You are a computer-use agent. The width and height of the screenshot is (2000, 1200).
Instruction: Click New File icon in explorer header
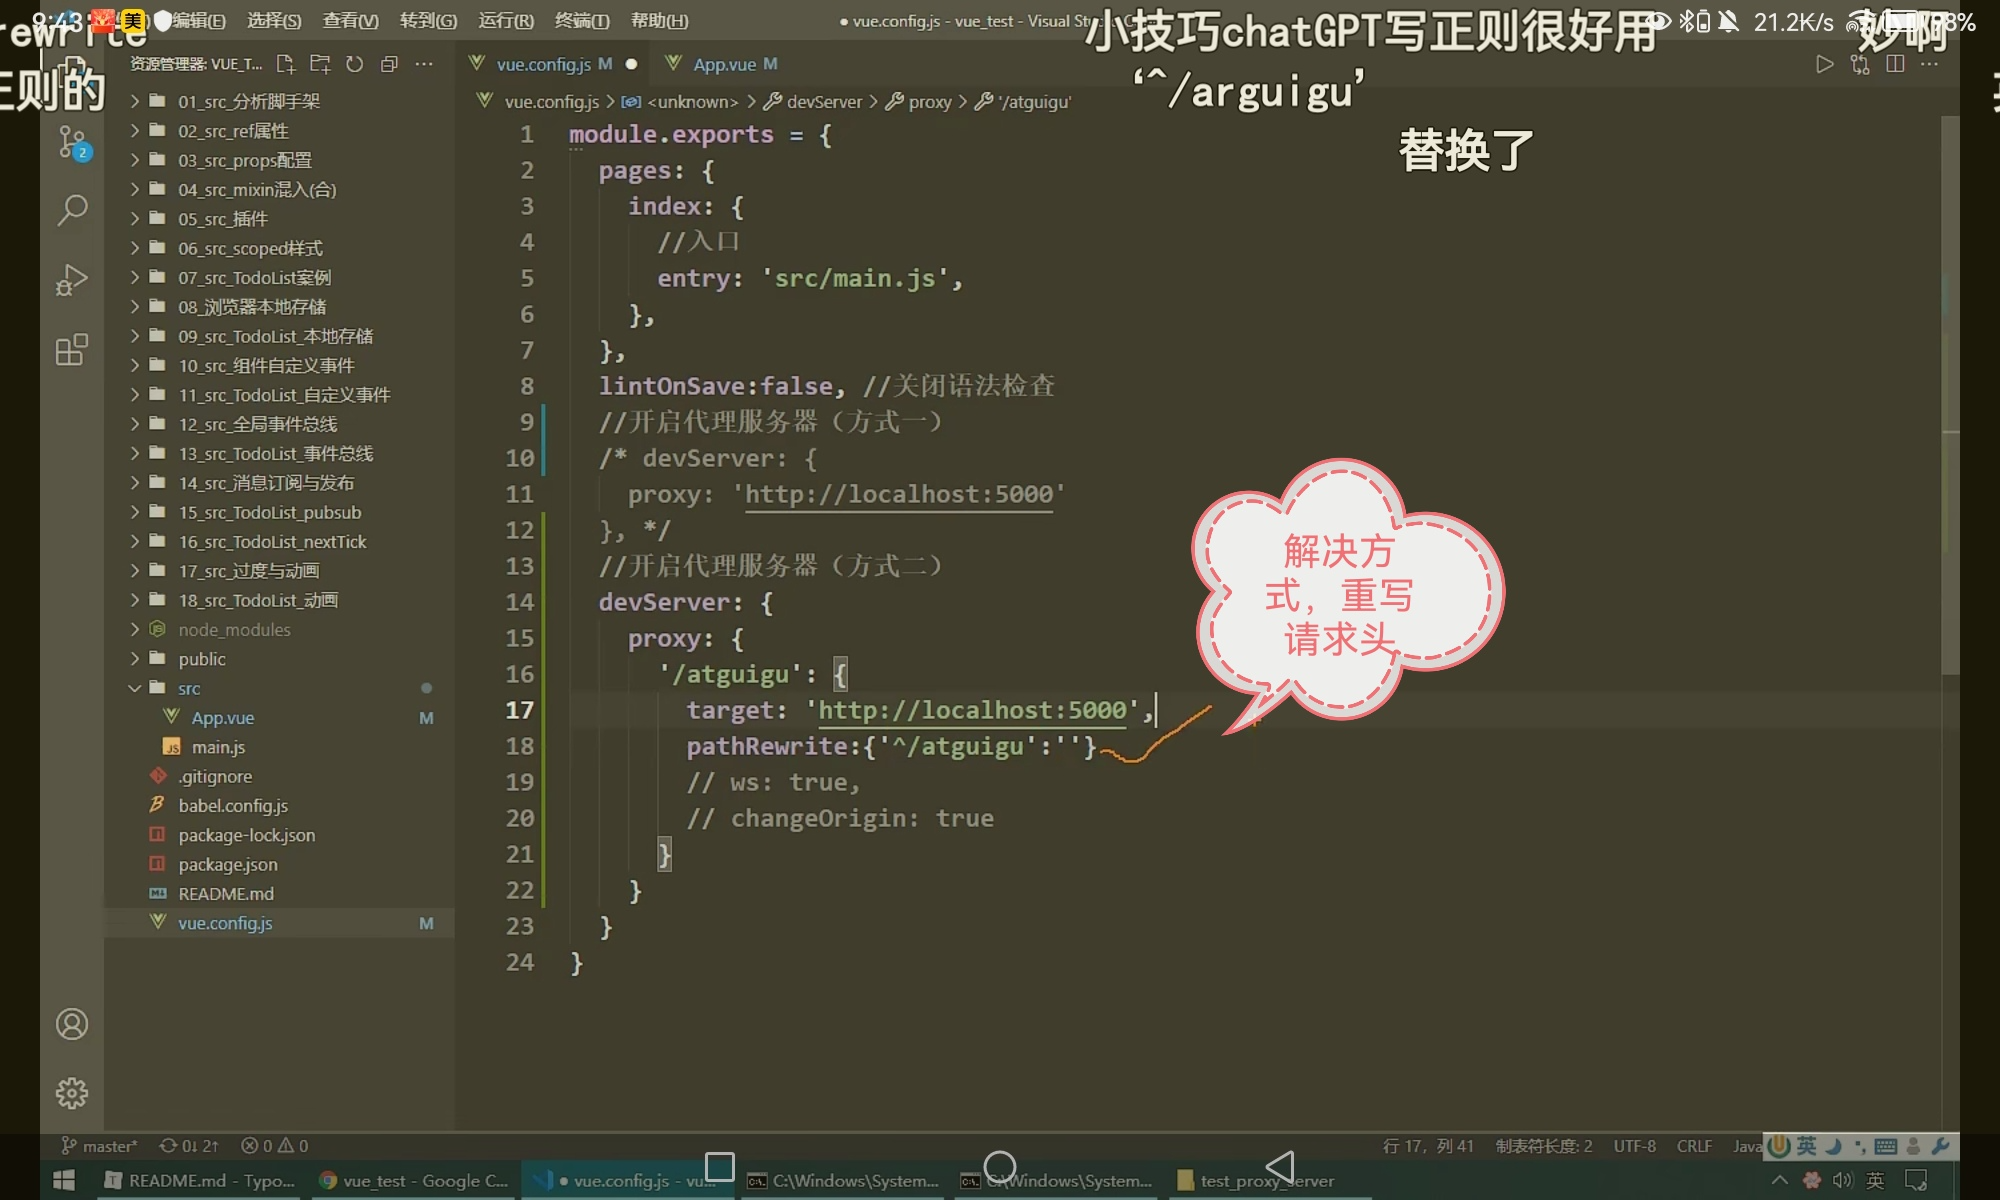tap(286, 64)
